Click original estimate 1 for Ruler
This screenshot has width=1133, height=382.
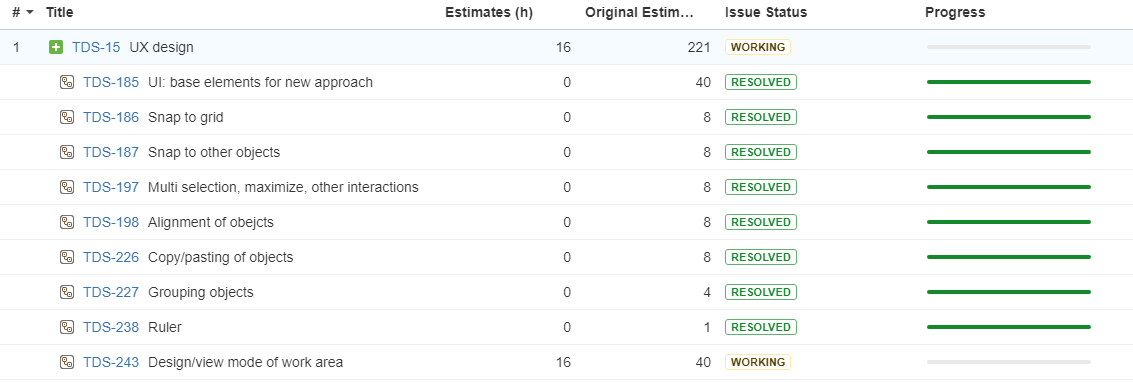707,327
